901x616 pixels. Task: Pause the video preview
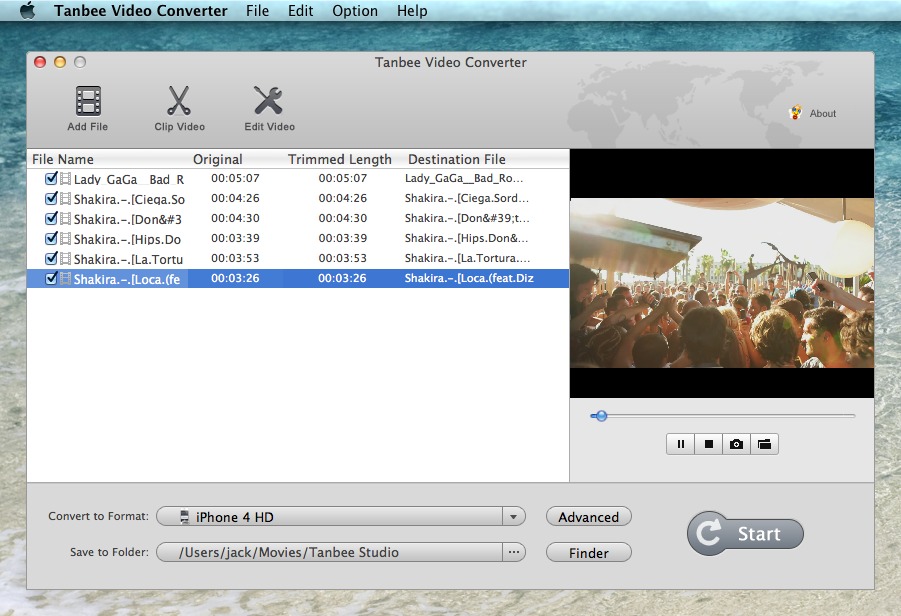(681, 444)
